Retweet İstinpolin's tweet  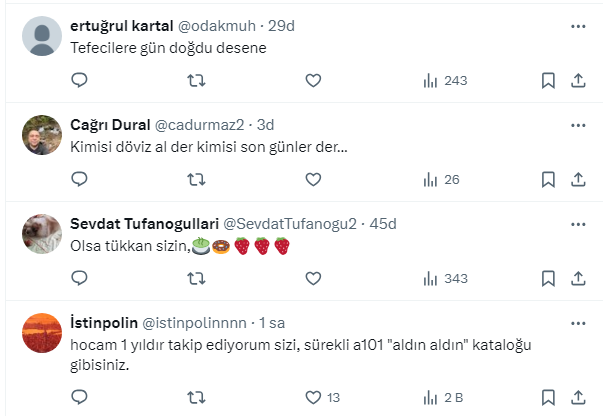[x=197, y=395]
